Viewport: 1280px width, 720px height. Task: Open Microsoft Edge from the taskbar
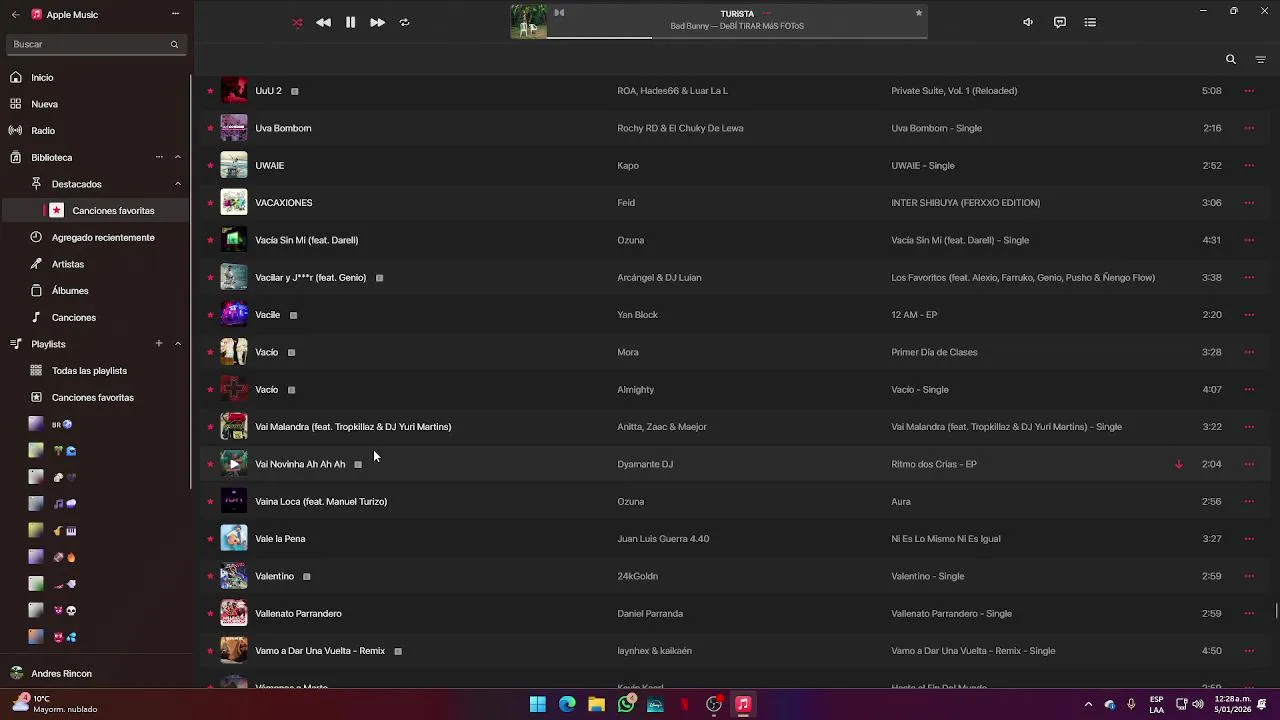pos(567,705)
